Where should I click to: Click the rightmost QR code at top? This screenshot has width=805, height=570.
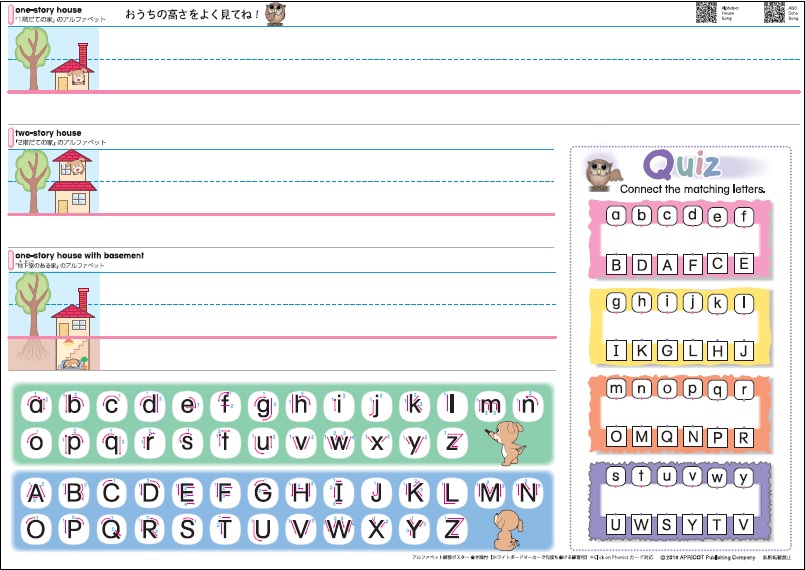pyautogui.click(x=773, y=12)
